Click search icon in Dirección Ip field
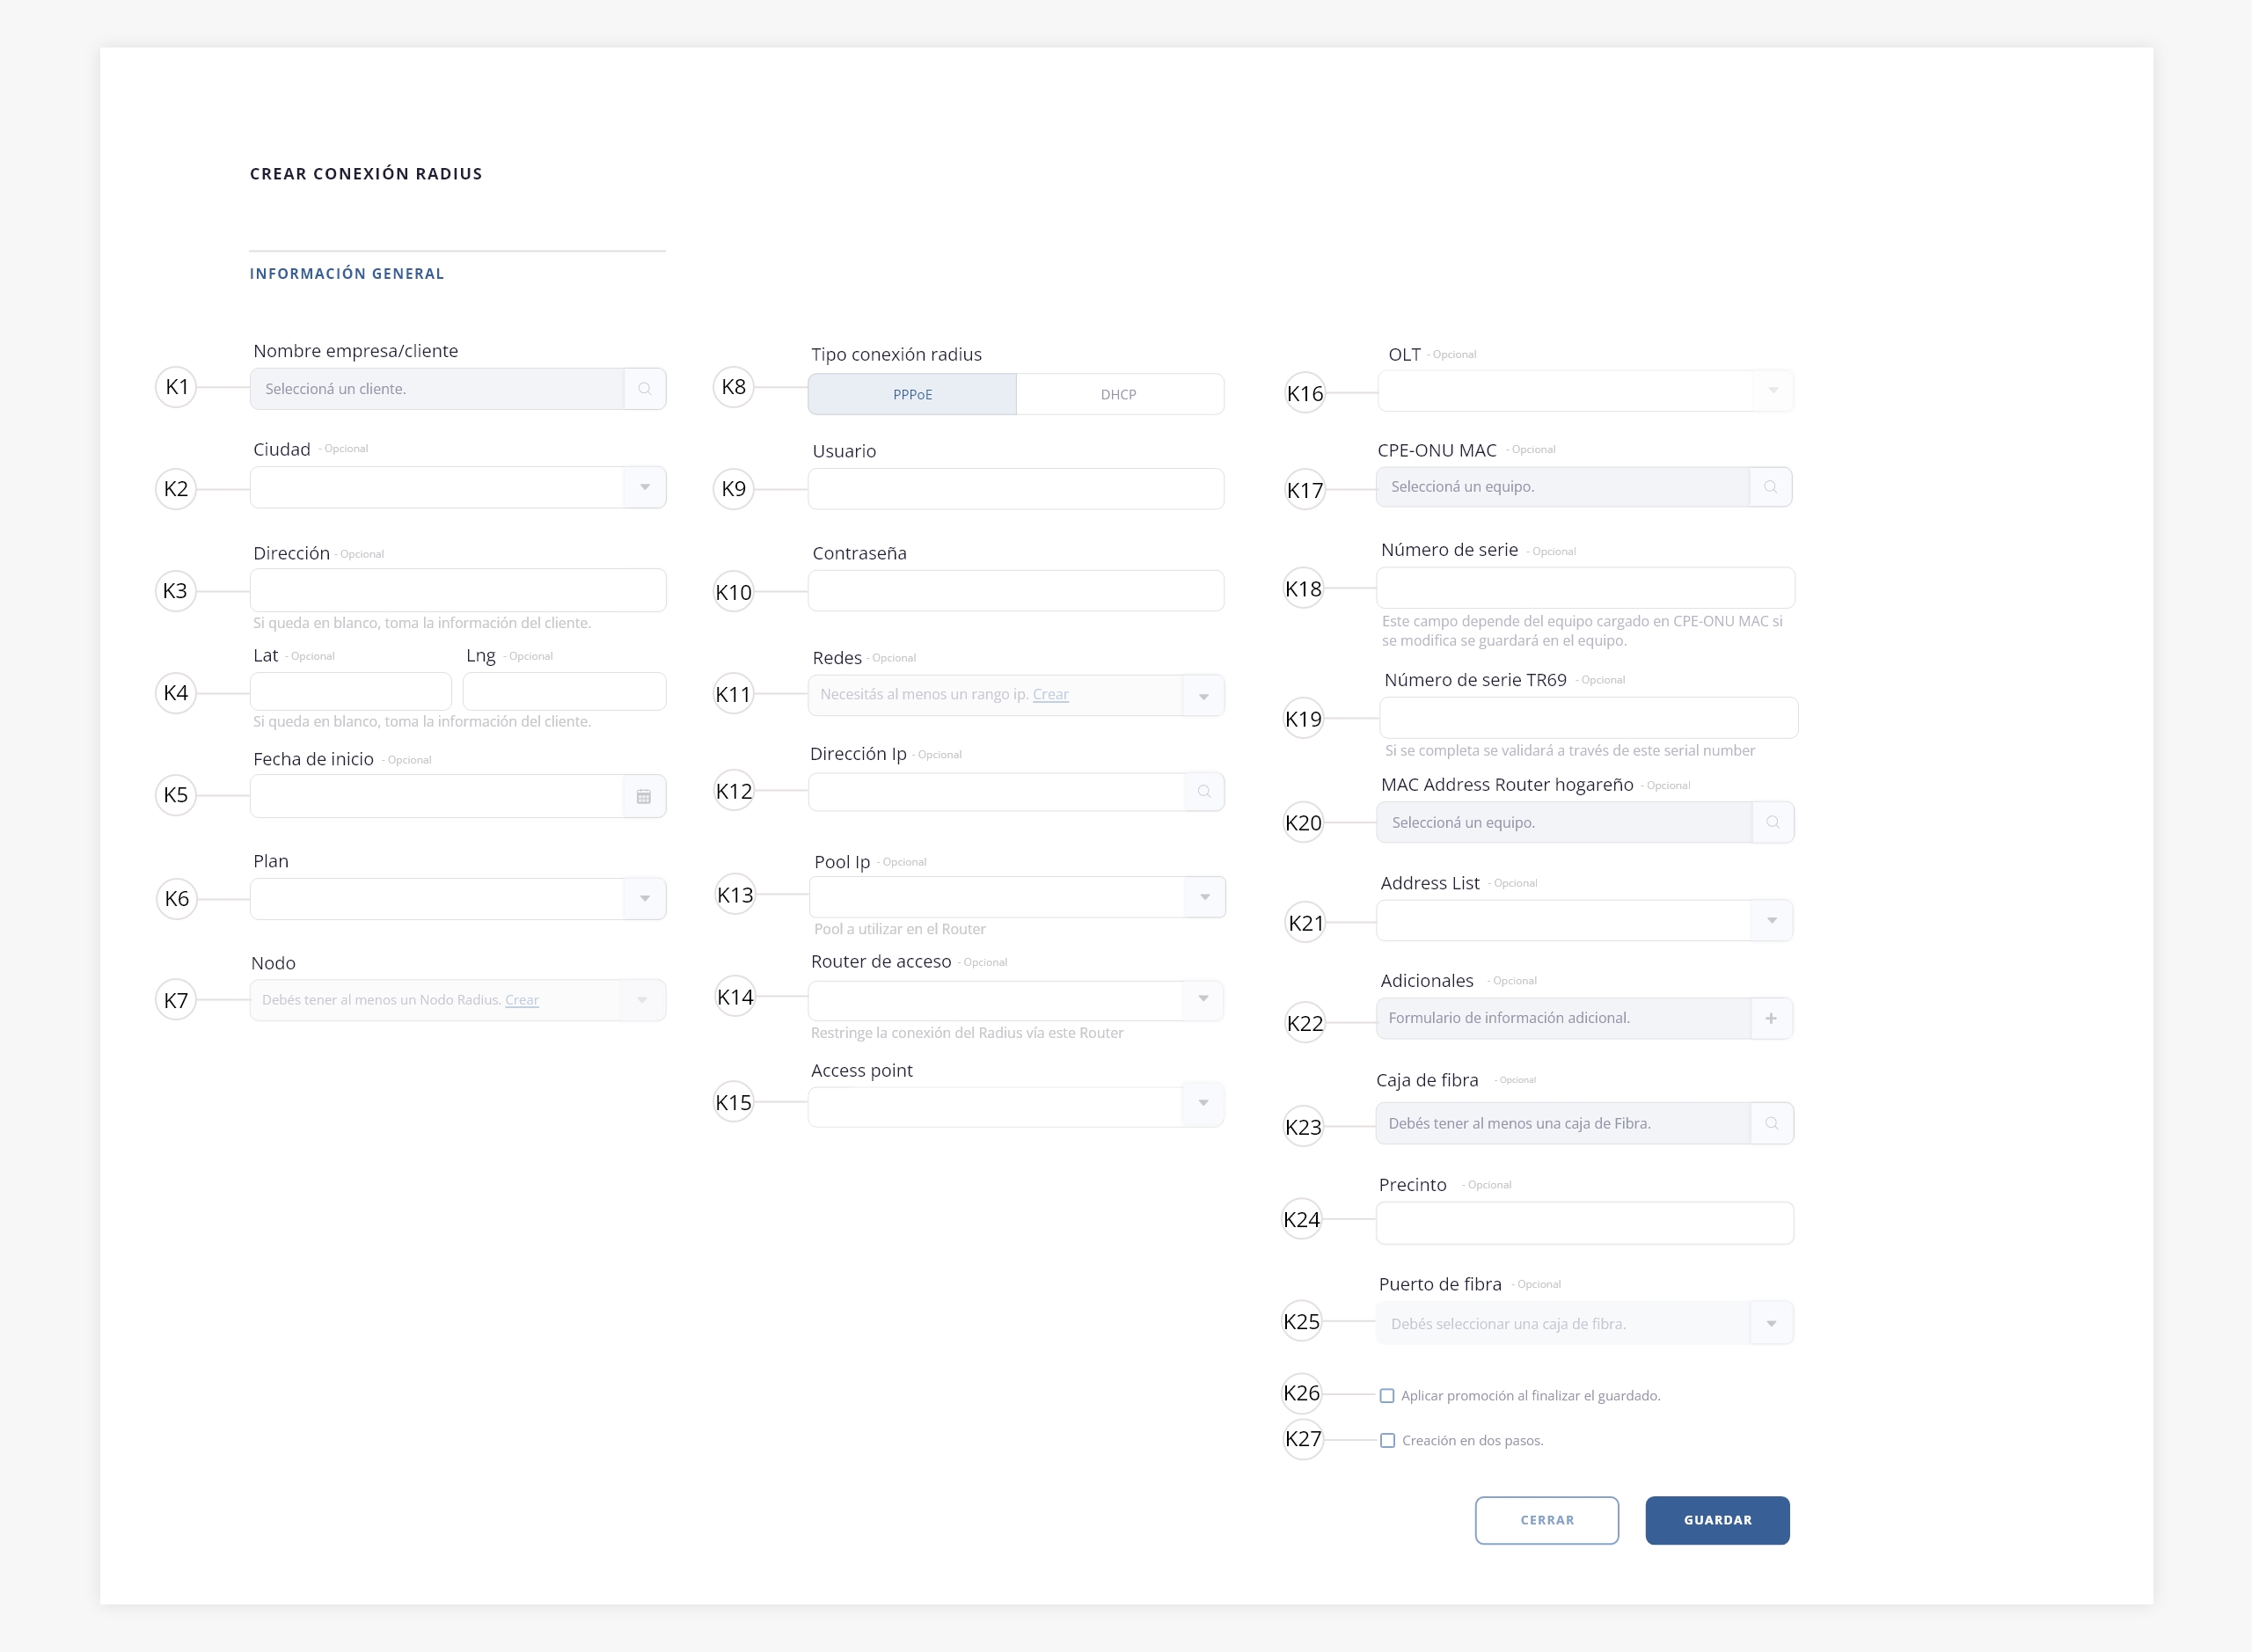 point(1204,792)
